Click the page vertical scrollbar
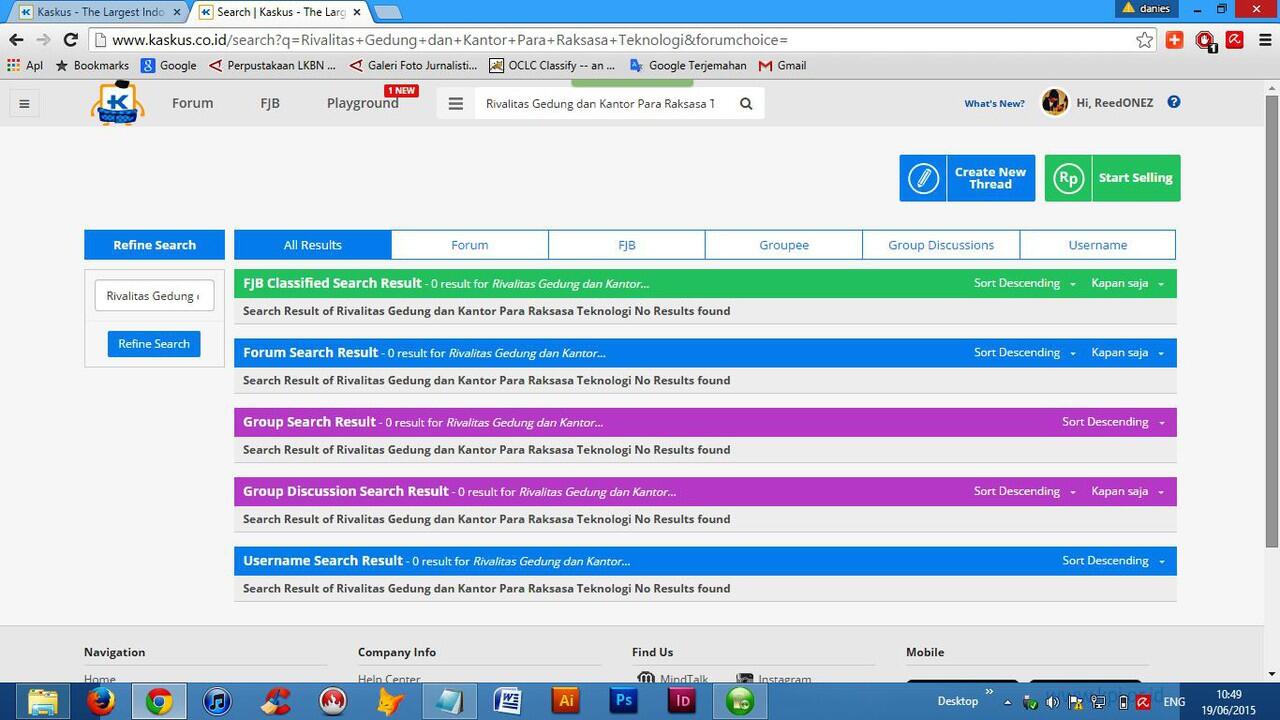Image resolution: width=1280 pixels, height=720 pixels. pos(1272,320)
